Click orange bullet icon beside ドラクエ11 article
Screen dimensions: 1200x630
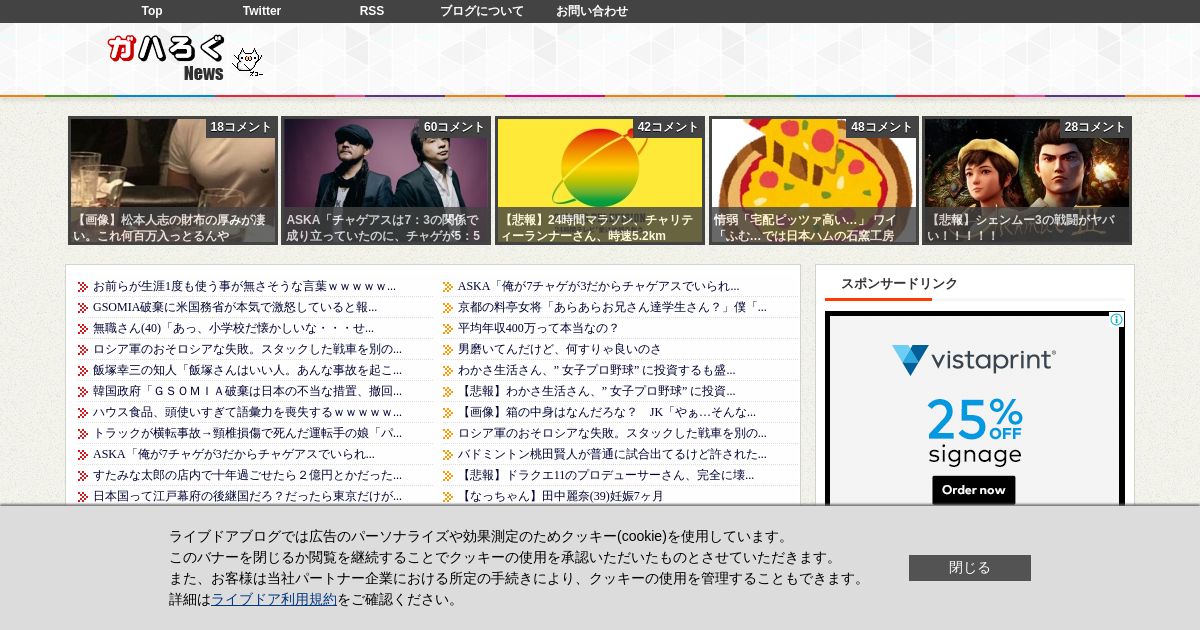coord(448,476)
